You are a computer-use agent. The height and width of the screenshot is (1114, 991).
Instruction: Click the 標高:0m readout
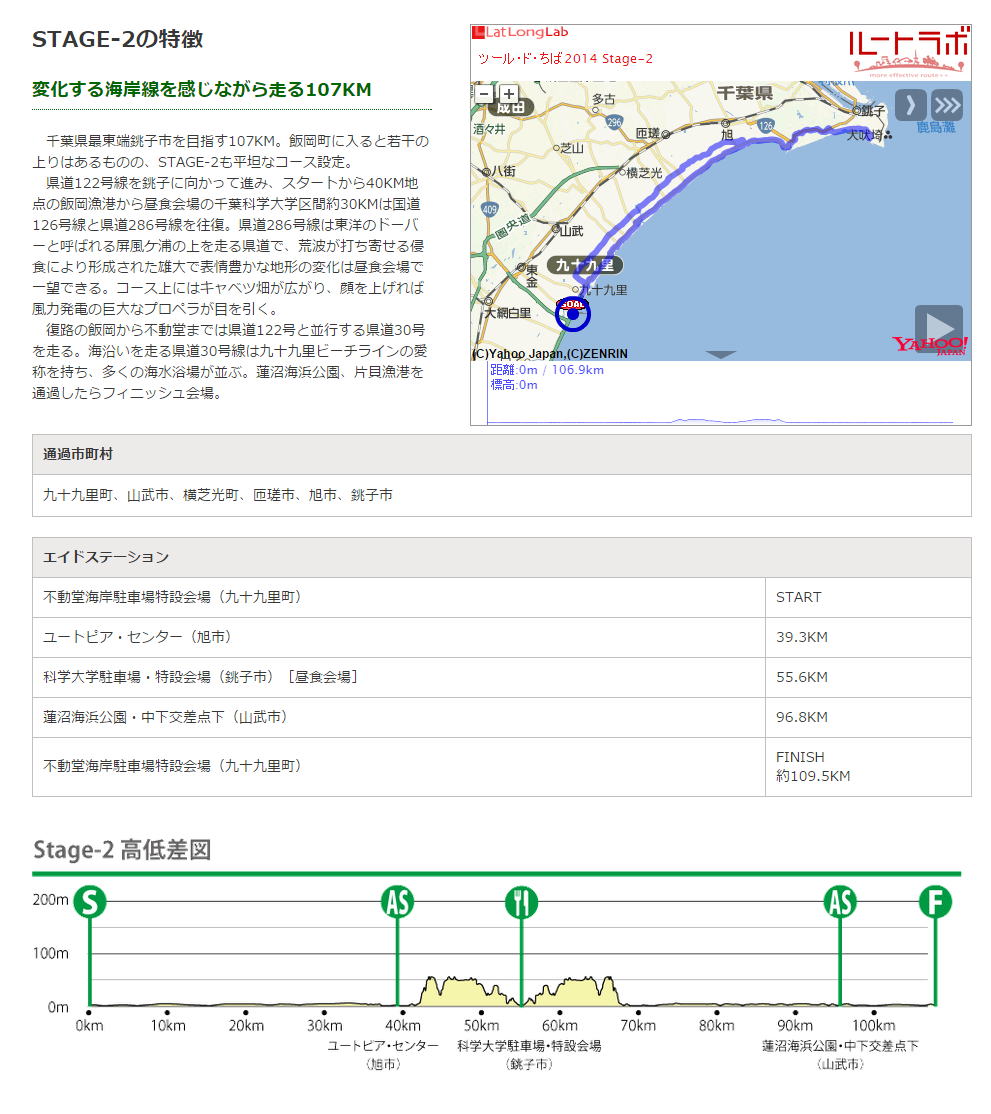[514, 385]
